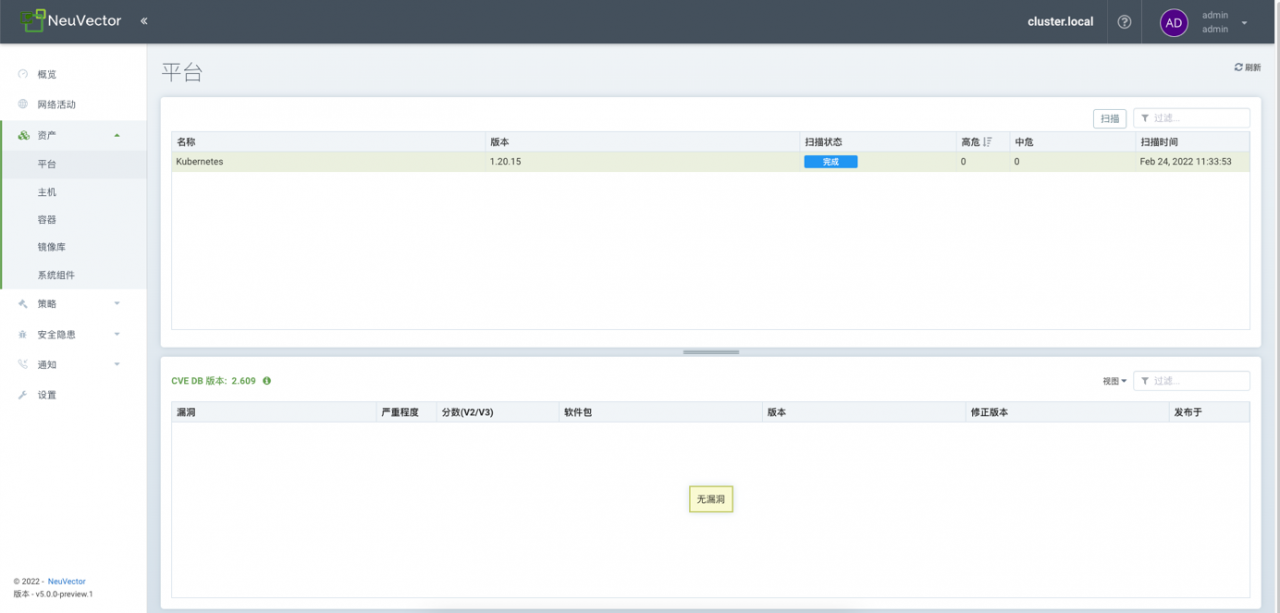
Task: Click the CVE DB version info icon
Action: click(267, 381)
